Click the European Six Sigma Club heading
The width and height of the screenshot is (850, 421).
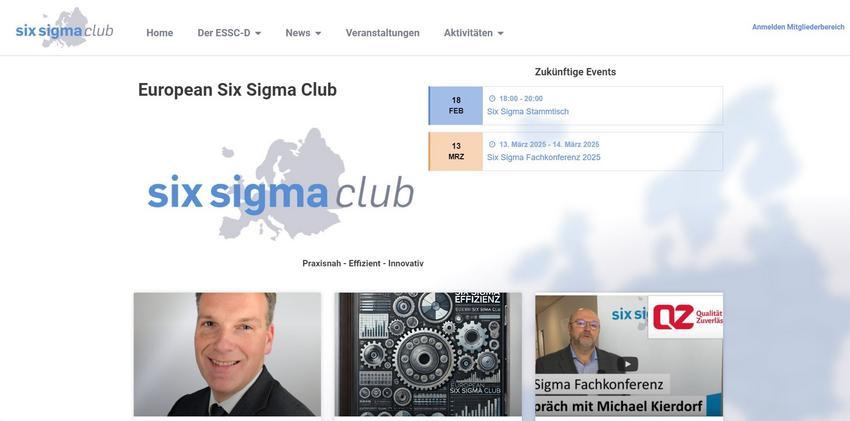237,90
